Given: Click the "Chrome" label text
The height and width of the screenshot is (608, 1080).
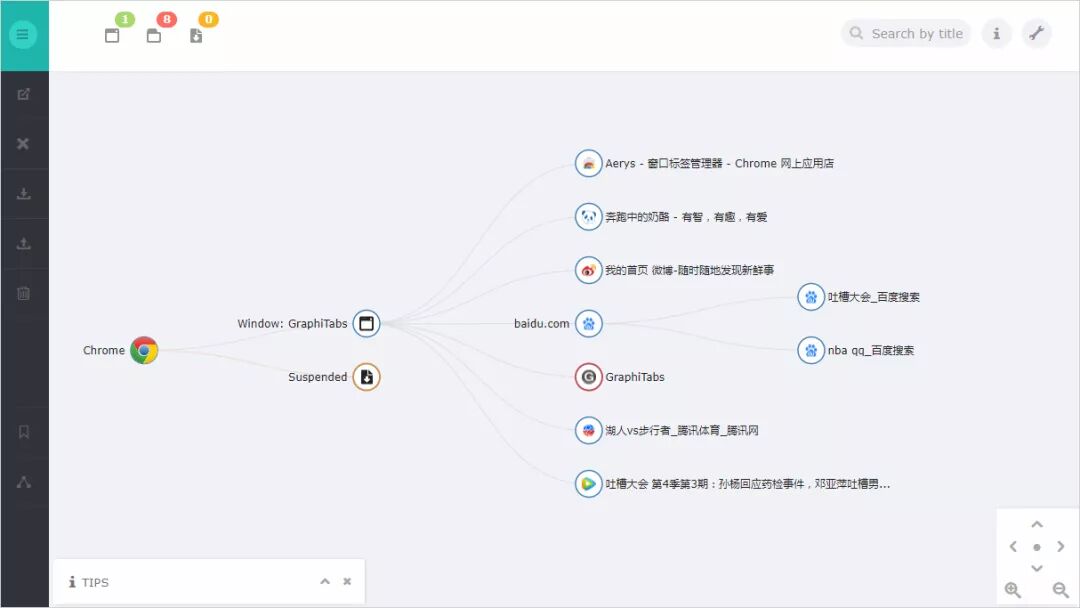Looking at the screenshot, I should coord(104,350).
